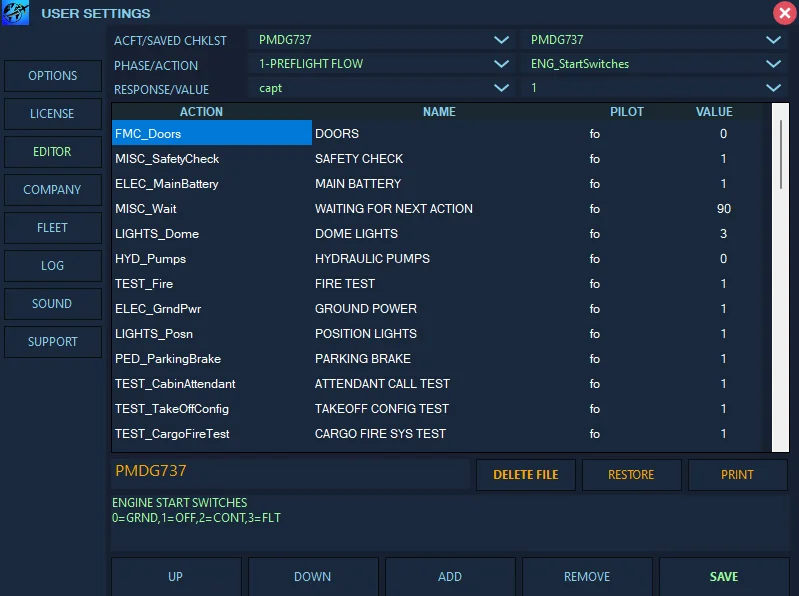Viewport: 799px width, 596px height.
Task: Click the value 90 cell
Action: [x=724, y=208]
